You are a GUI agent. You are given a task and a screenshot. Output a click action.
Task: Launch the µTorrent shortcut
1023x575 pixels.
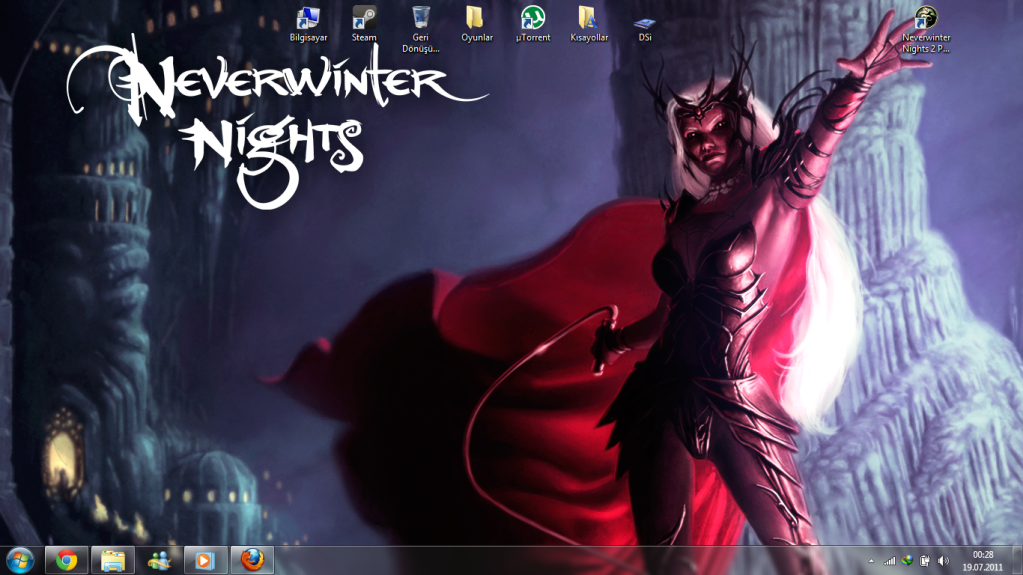click(533, 19)
